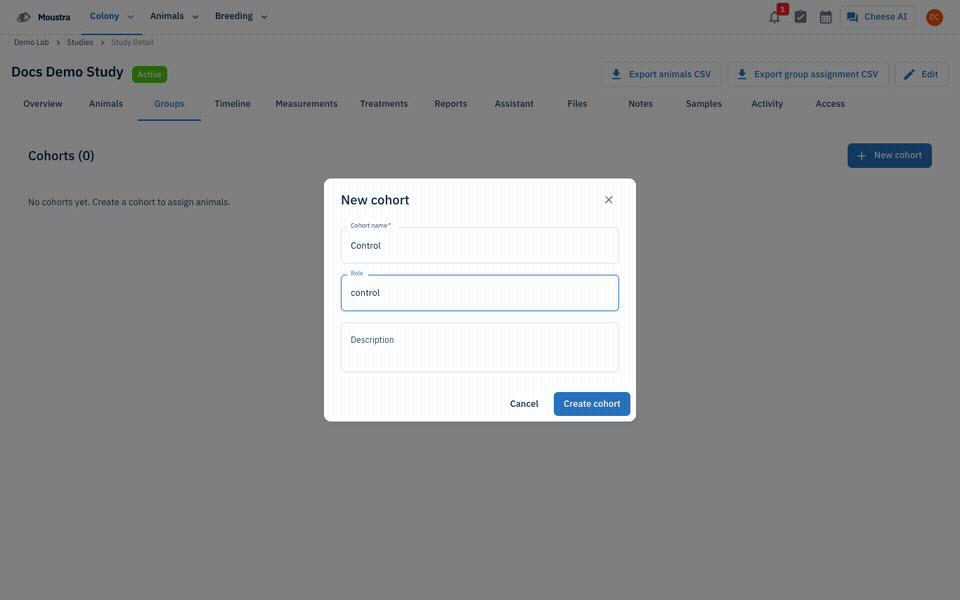This screenshot has height=600, width=960.
Task: Open the calendar icon in header
Action: [x=825, y=17]
